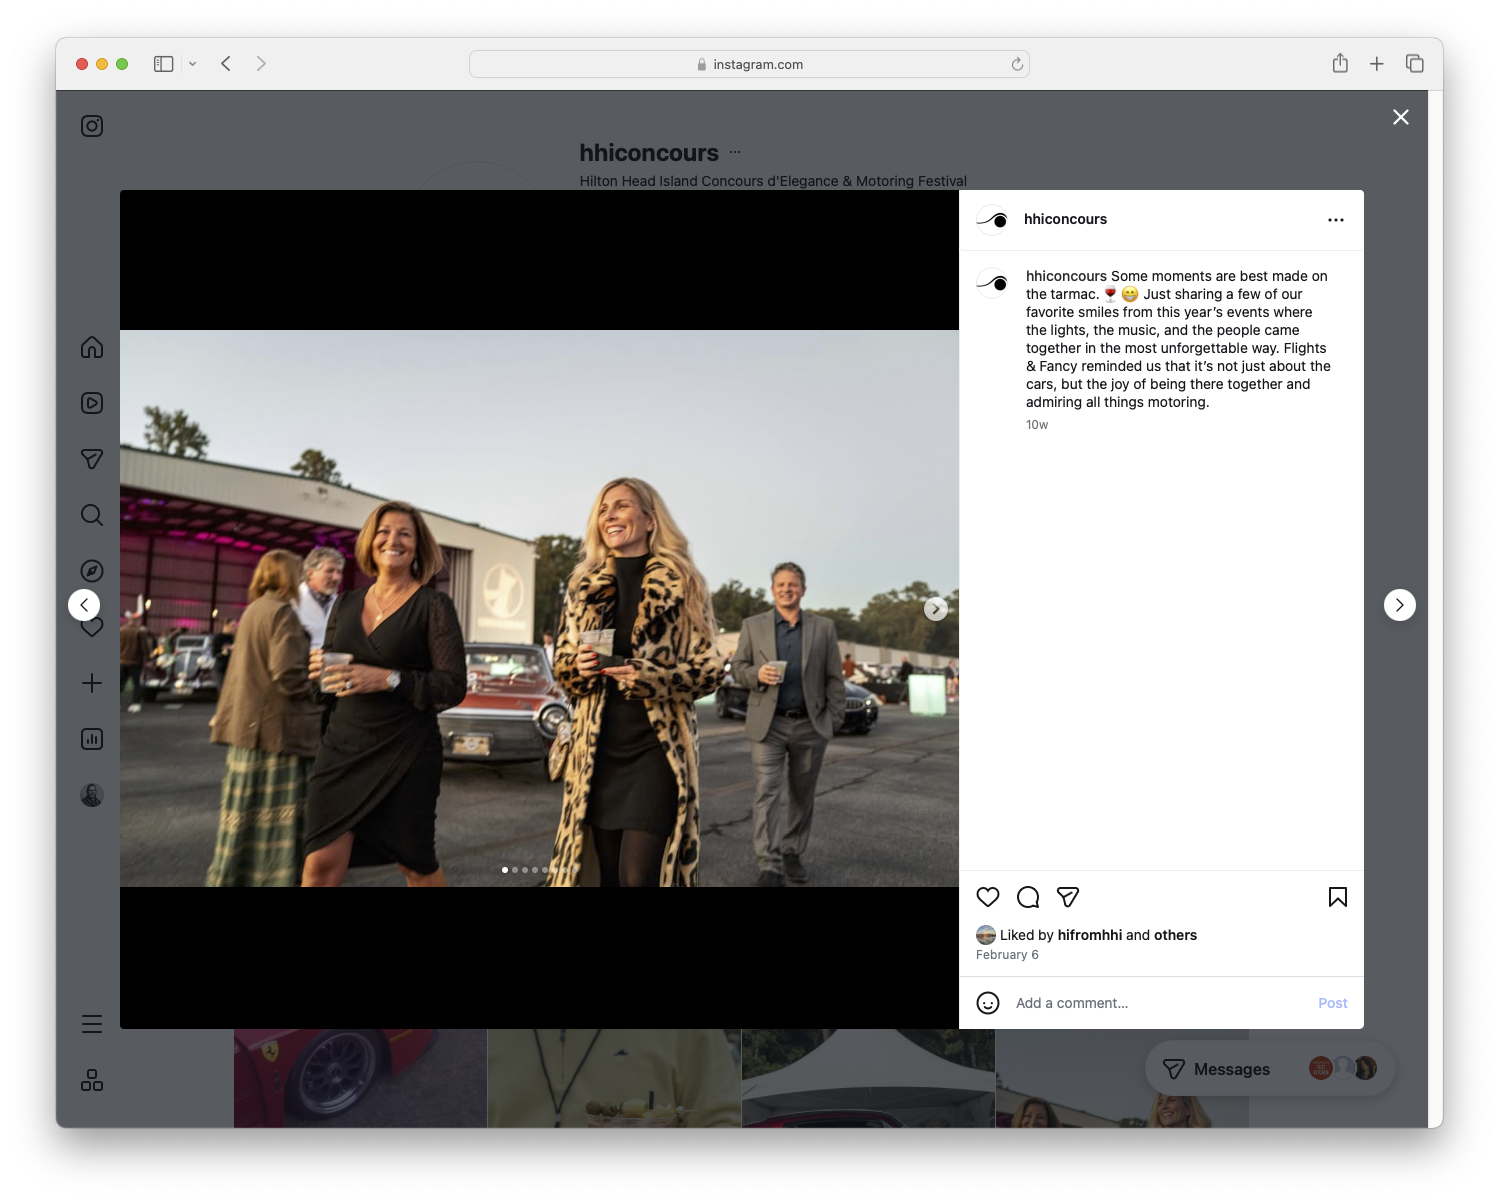Open the Instagram home feed
The height and width of the screenshot is (1202, 1499).
tap(91, 347)
